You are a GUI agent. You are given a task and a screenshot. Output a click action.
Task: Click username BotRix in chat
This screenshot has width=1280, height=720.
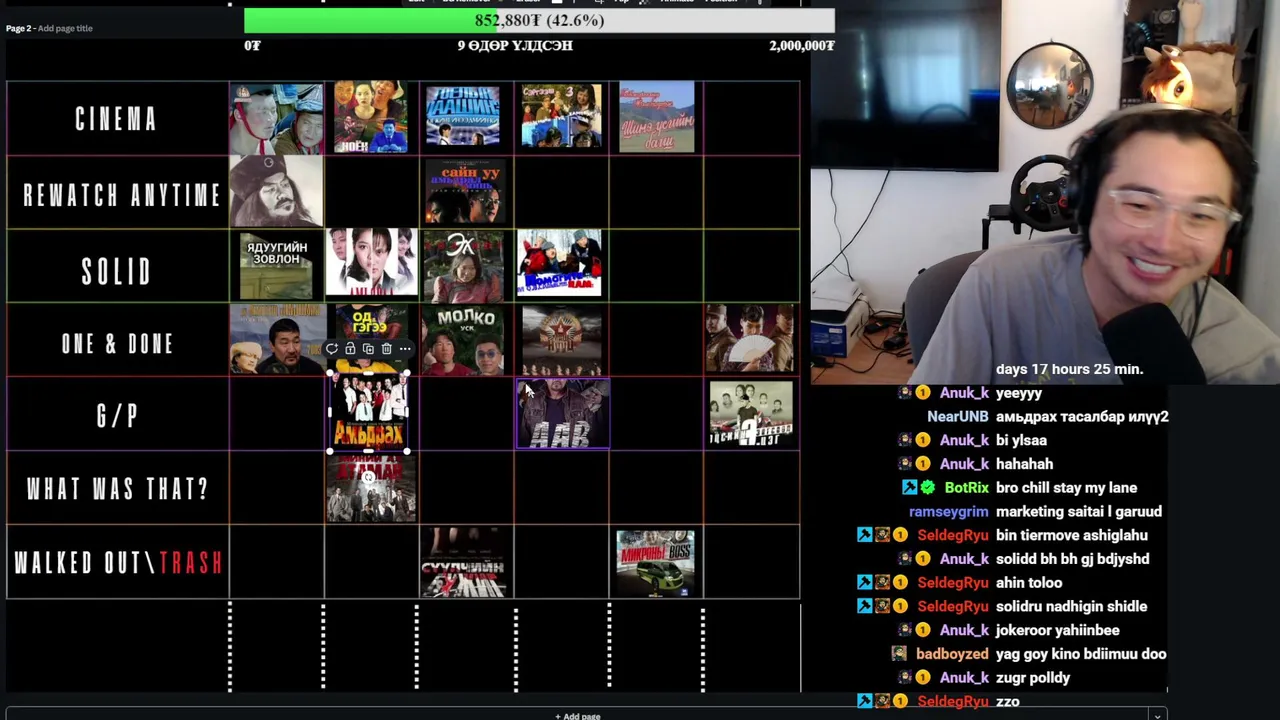pyautogui.click(x=966, y=487)
